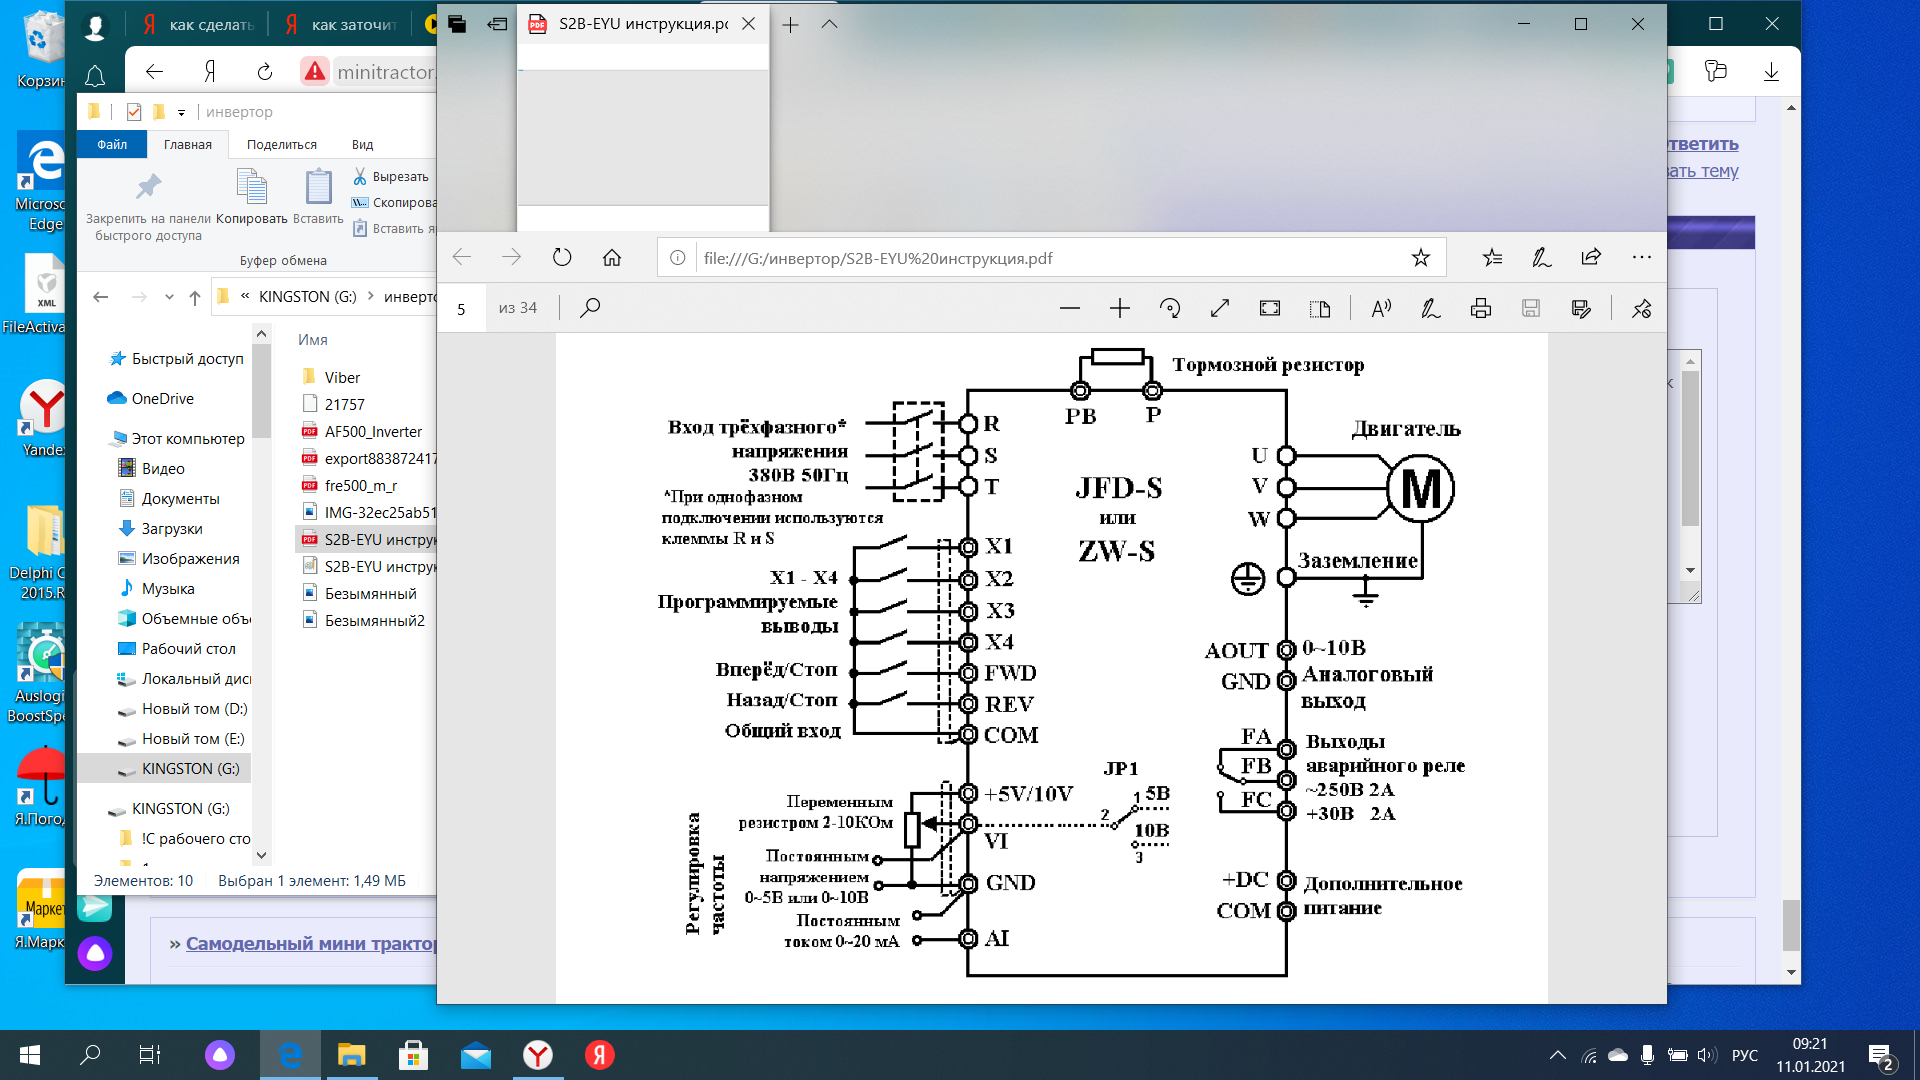Open Windows Start menu
This screenshot has width=1920, height=1080.
(x=30, y=1055)
